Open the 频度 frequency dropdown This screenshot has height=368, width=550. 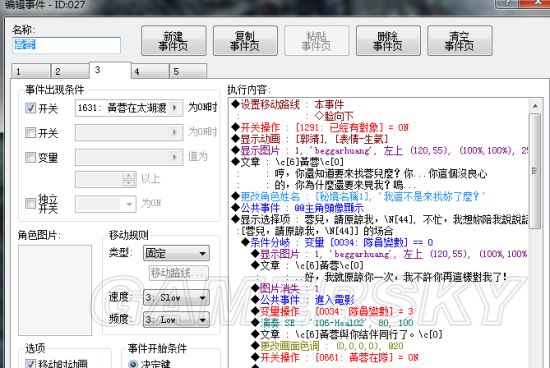(x=176, y=320)
